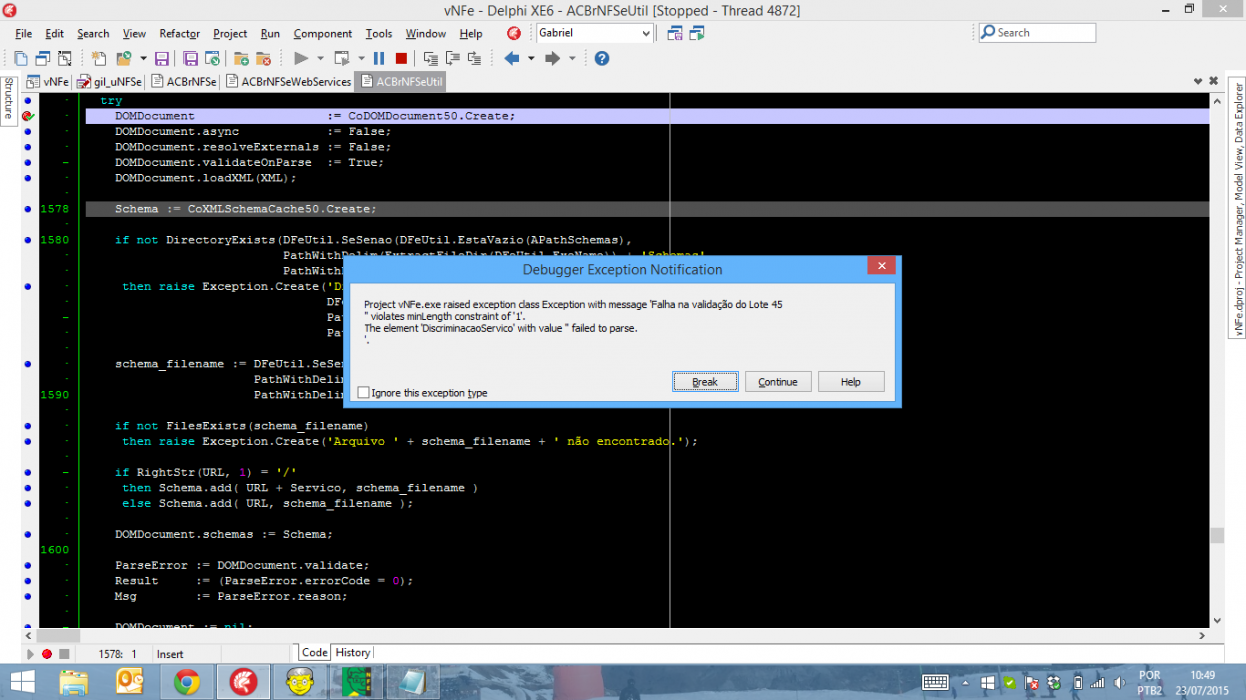Screen dimensions: 1246x700
Task: Click the grey Run play arrow icon
Action: [301, 59]
